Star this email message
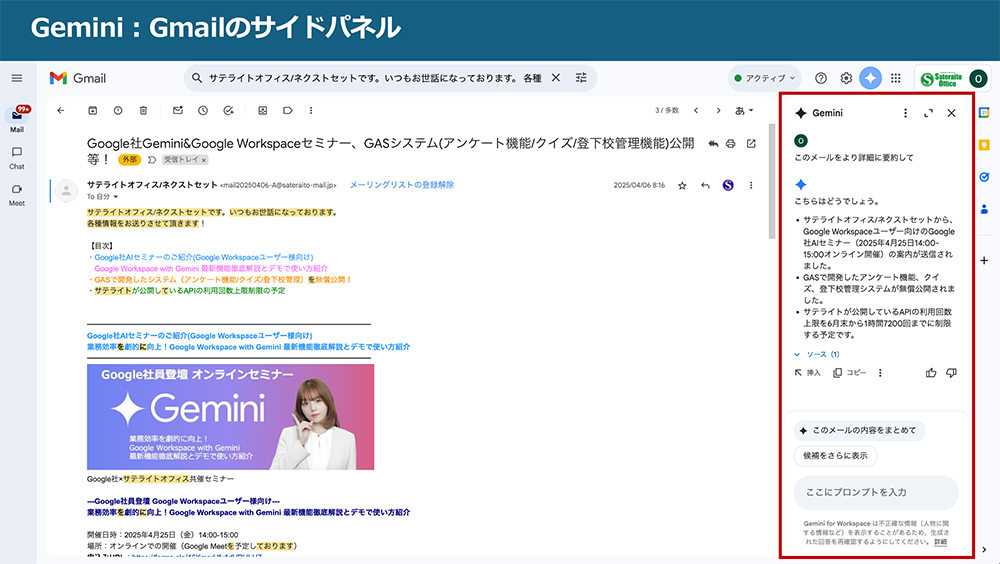The height and width of the screenshot is (564, 1000). pos(682,185)
